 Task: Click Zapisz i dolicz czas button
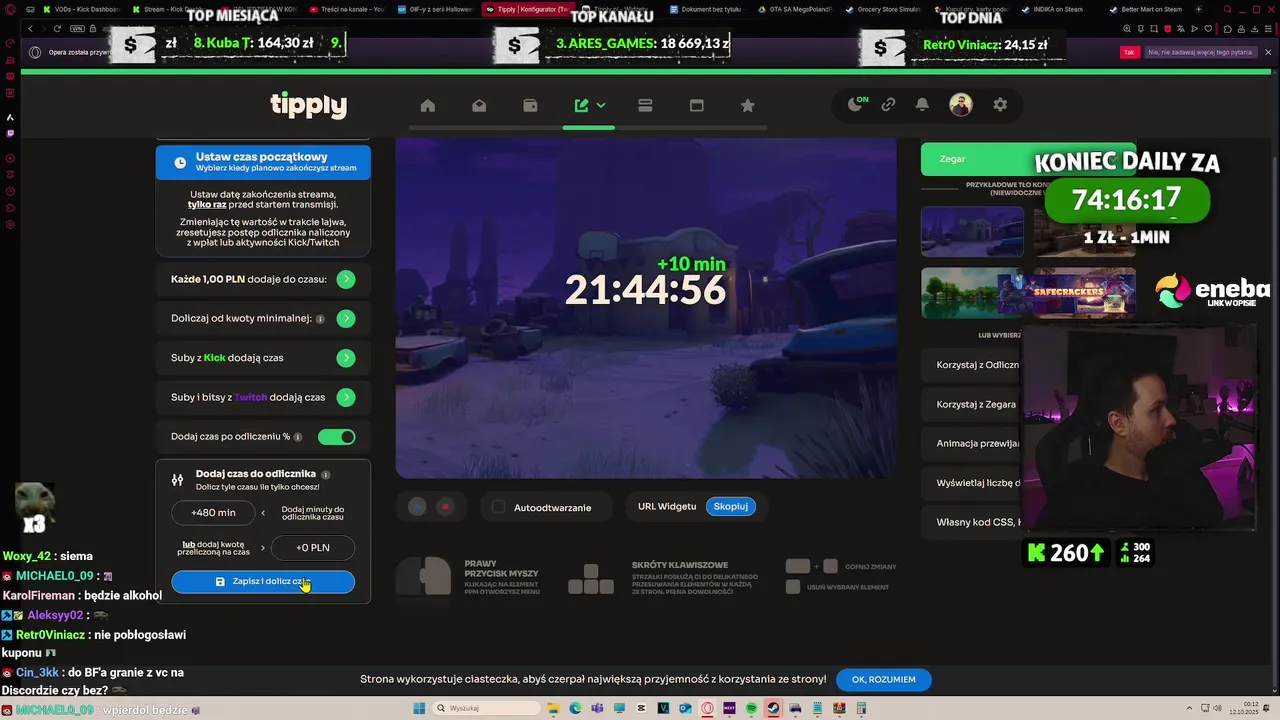(x=263, y=582)
